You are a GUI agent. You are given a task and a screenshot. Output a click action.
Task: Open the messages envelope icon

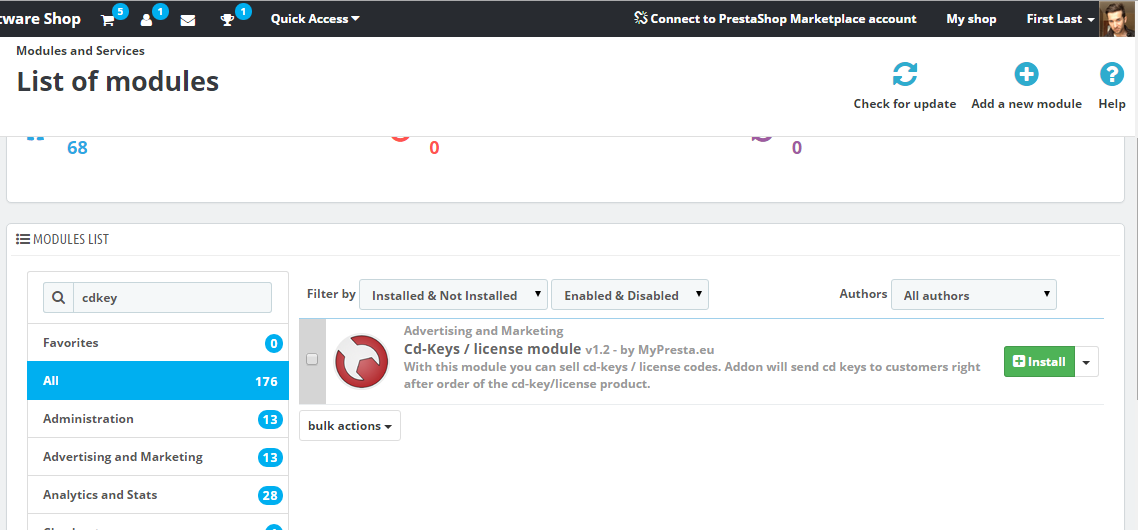[x=187, y=20]
